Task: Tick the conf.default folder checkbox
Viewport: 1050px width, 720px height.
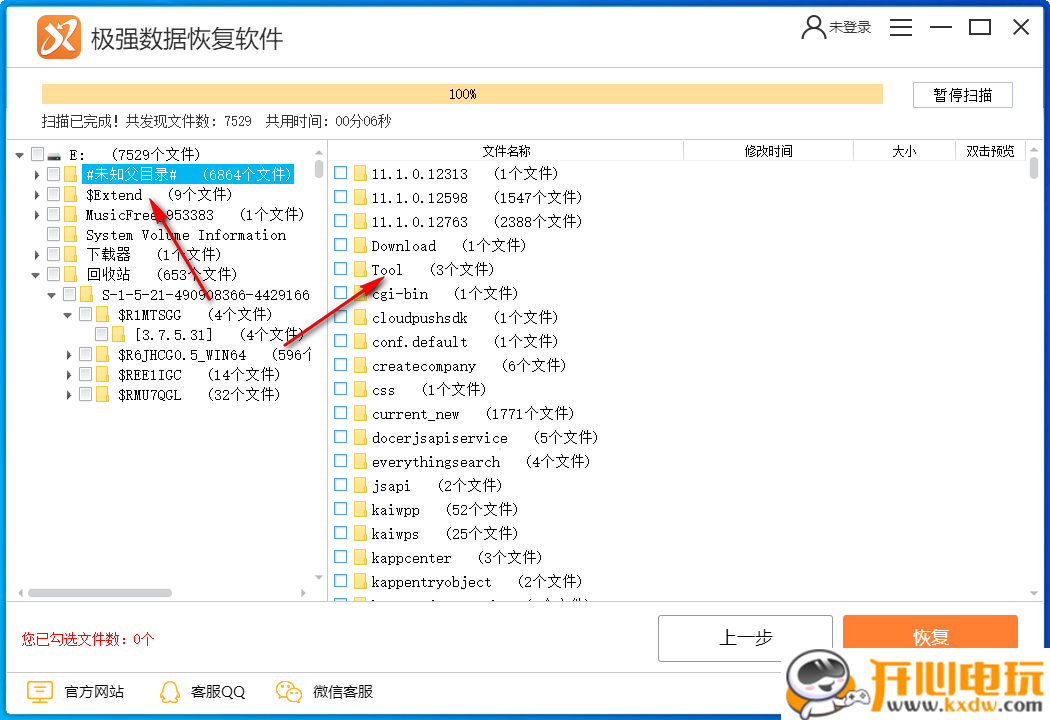Action: click(x=341, y=341)
